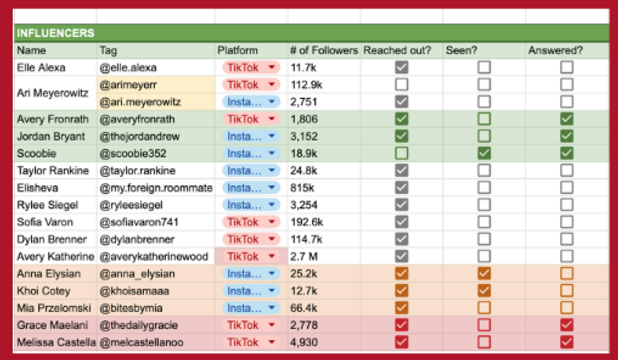Open platform dropdown for Grace Maelani
618x360 pixels.
coord(251,325)
